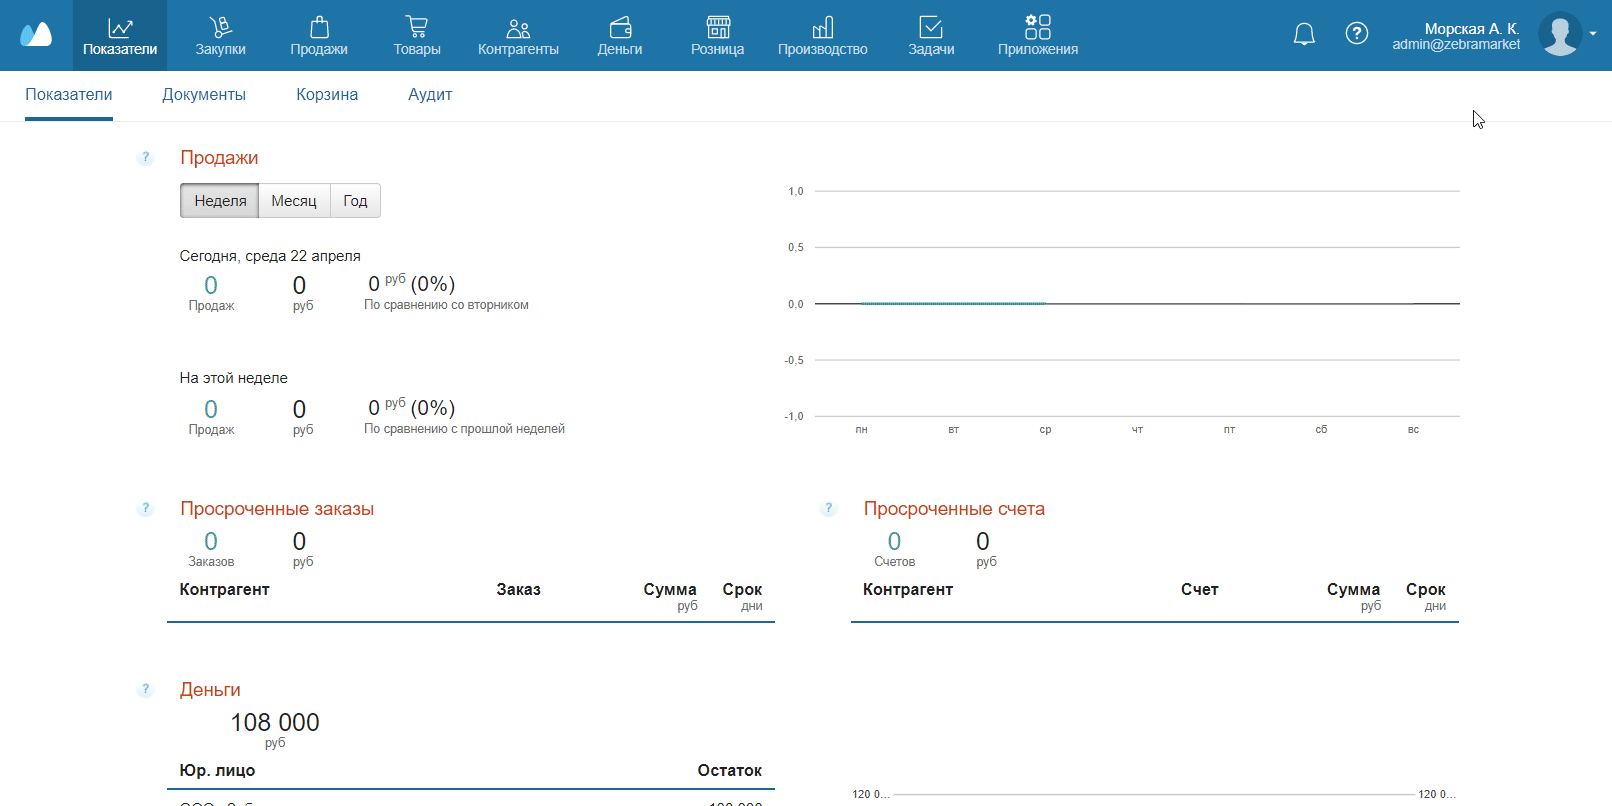Show notifications via bell icon
Viewport: 1612px width, 806px height.
(x=1304, y=35)
